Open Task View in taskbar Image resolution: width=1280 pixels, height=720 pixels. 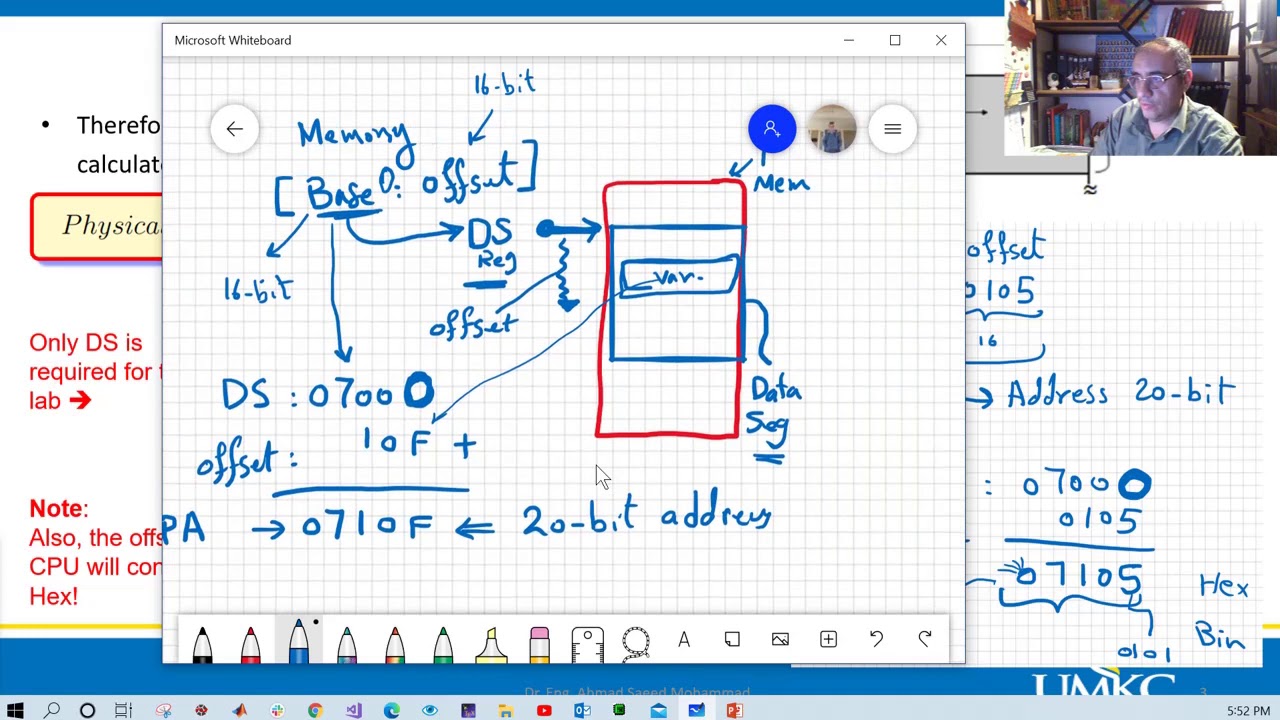click(x=123, y=711)
